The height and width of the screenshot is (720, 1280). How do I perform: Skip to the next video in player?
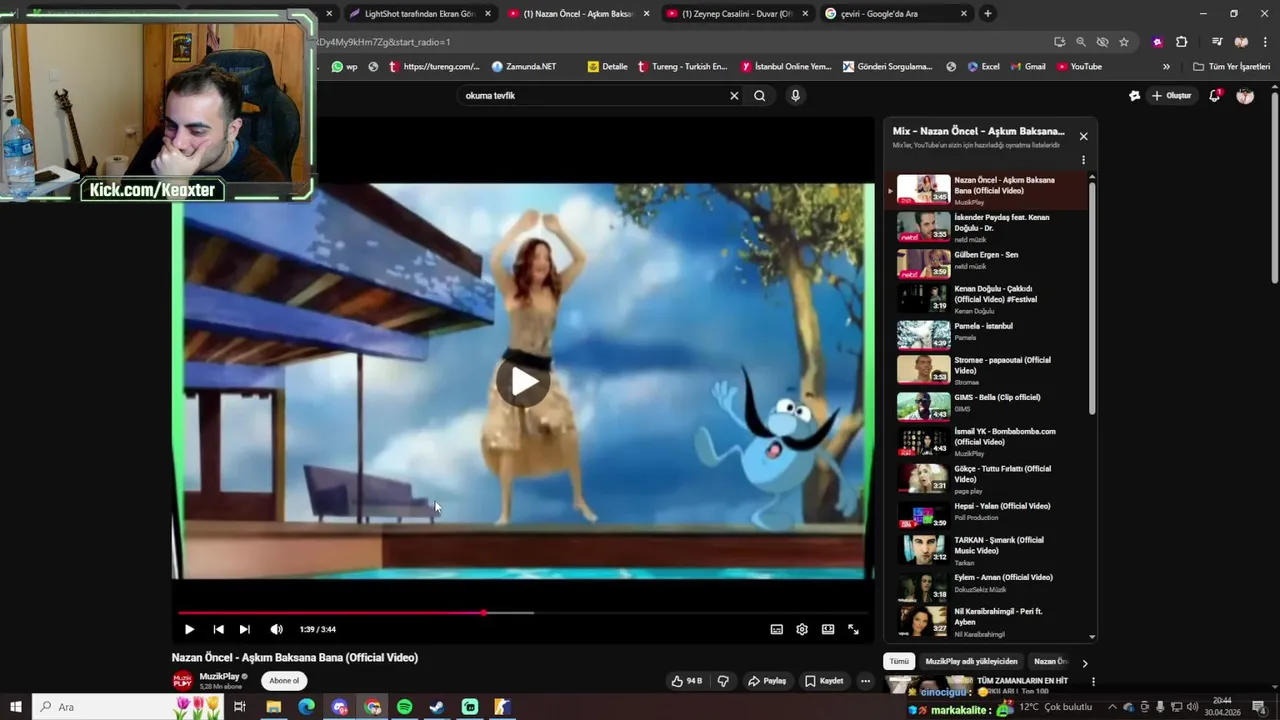coord(244,629)
